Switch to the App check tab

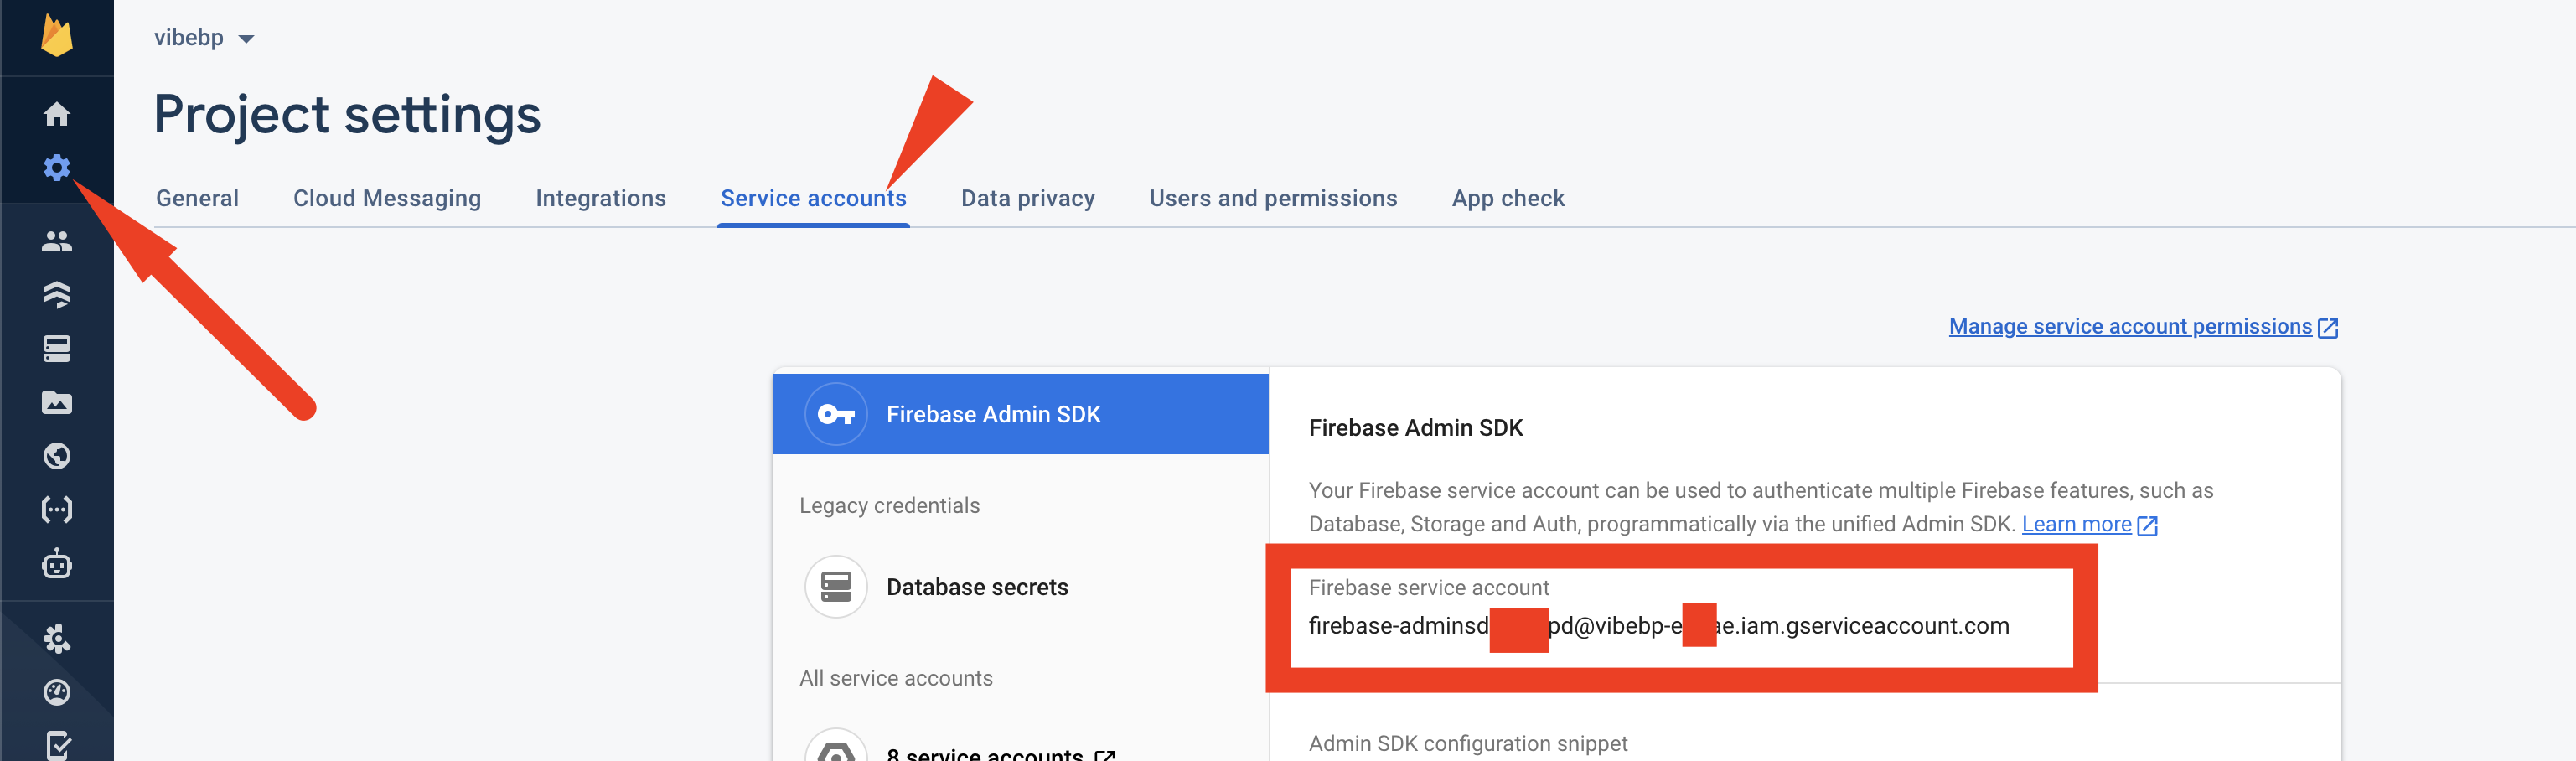tap(1508, 198)
